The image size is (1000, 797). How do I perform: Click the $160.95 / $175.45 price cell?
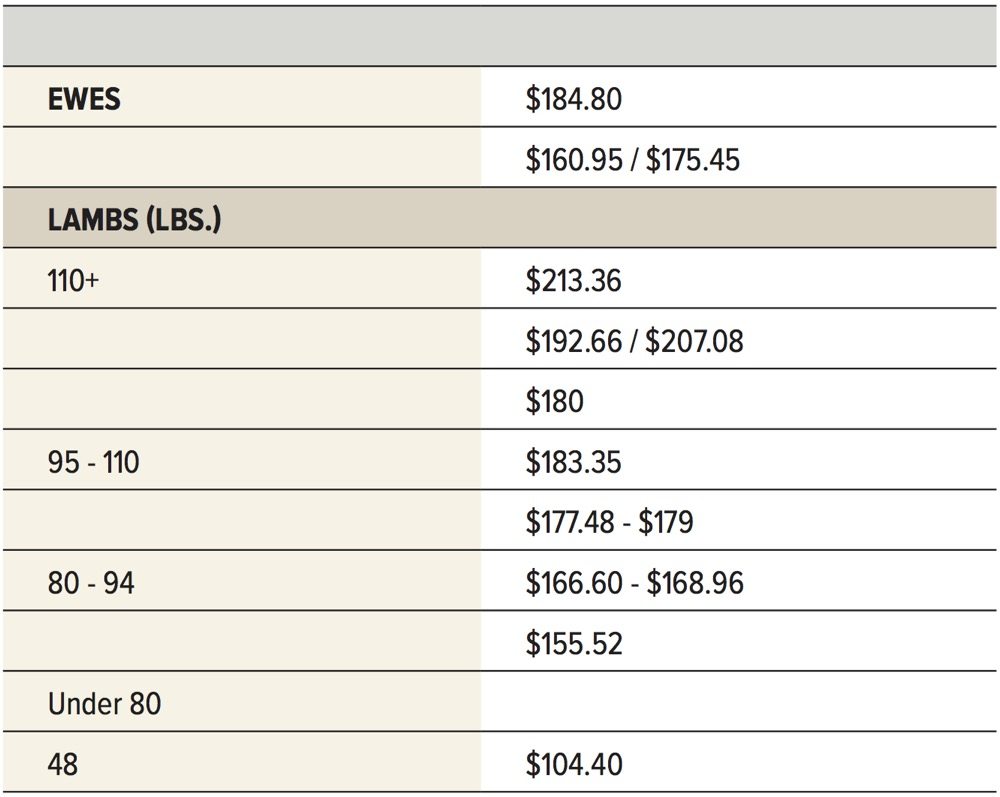[x=632, y=159]
